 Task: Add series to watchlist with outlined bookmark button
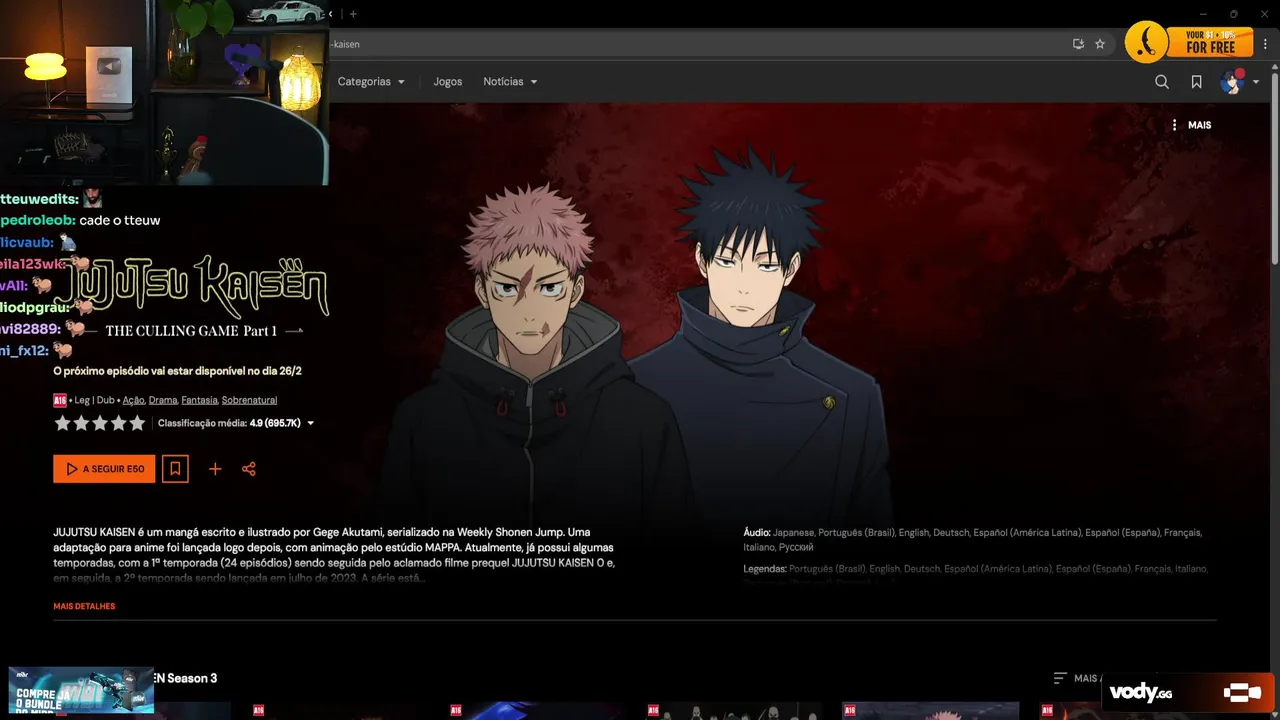click(x=175, y=469)
